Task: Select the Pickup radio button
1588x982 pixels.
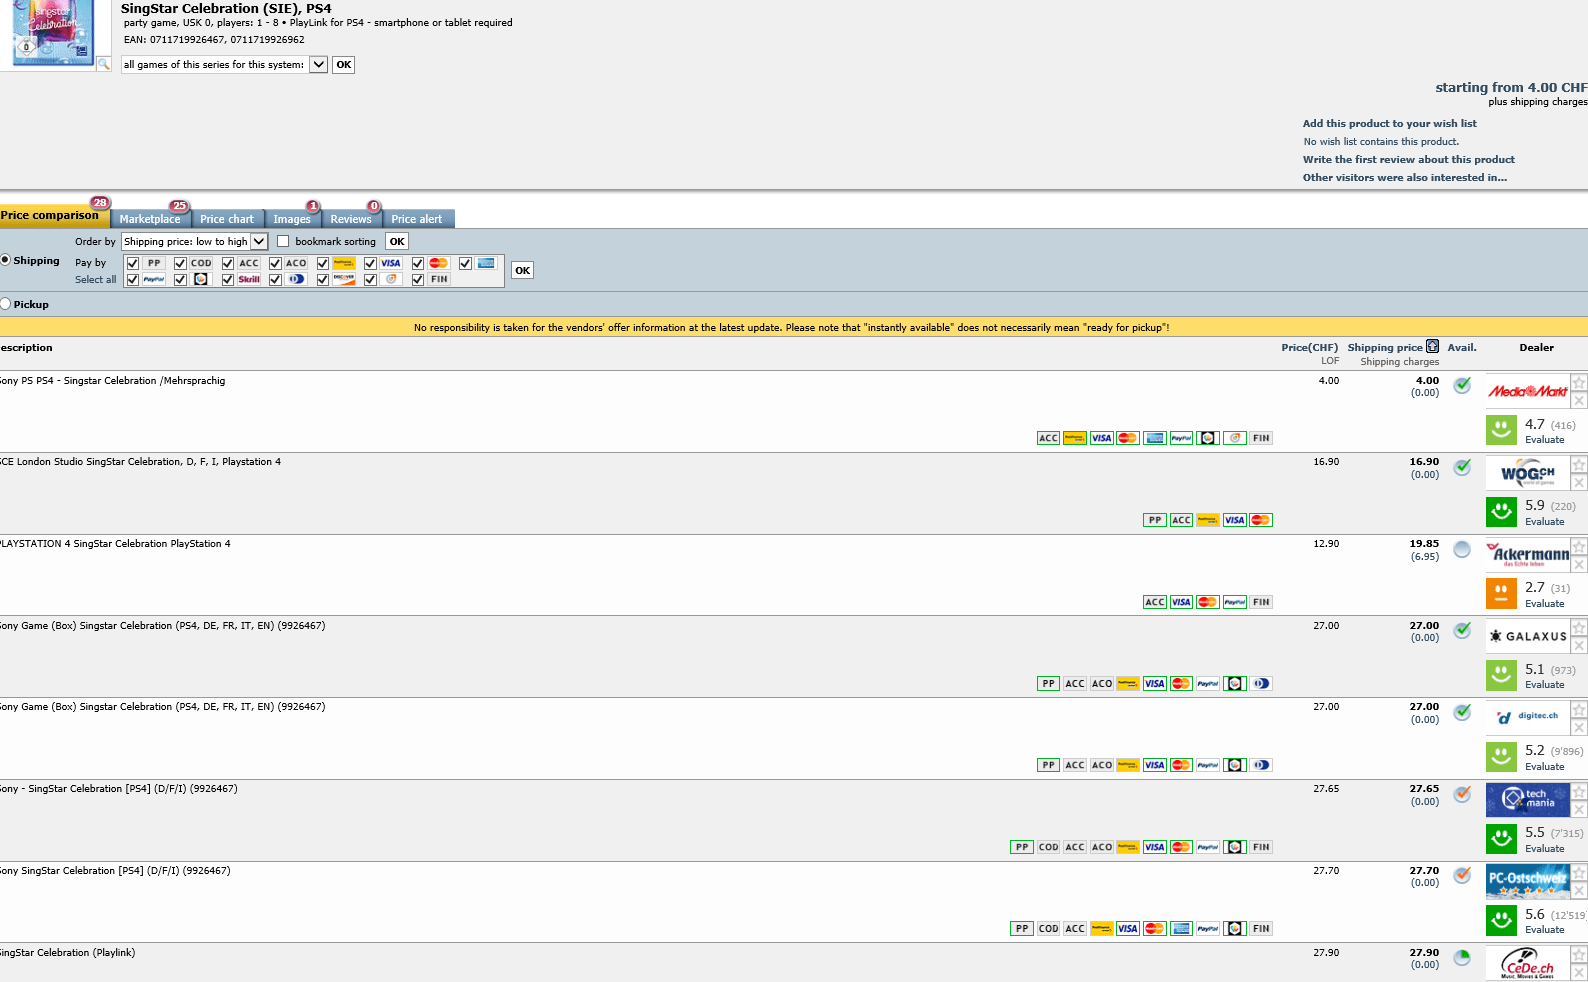Action: (5, 304)
